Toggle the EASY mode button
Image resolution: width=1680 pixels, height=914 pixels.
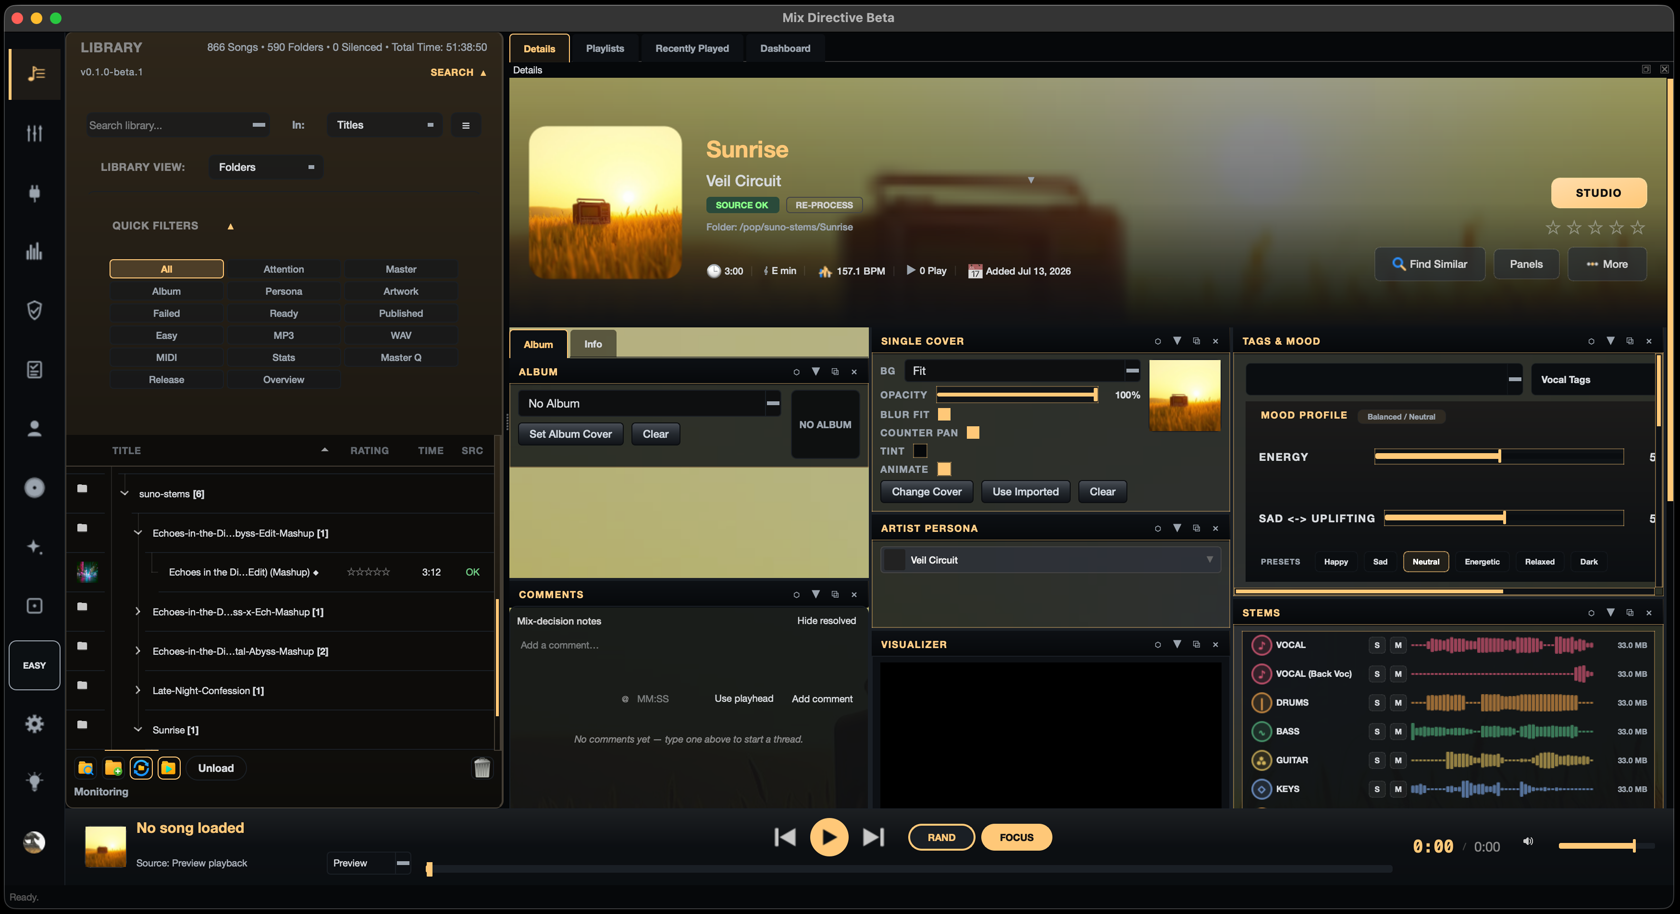pyautogui.click(x=35, y=665)
